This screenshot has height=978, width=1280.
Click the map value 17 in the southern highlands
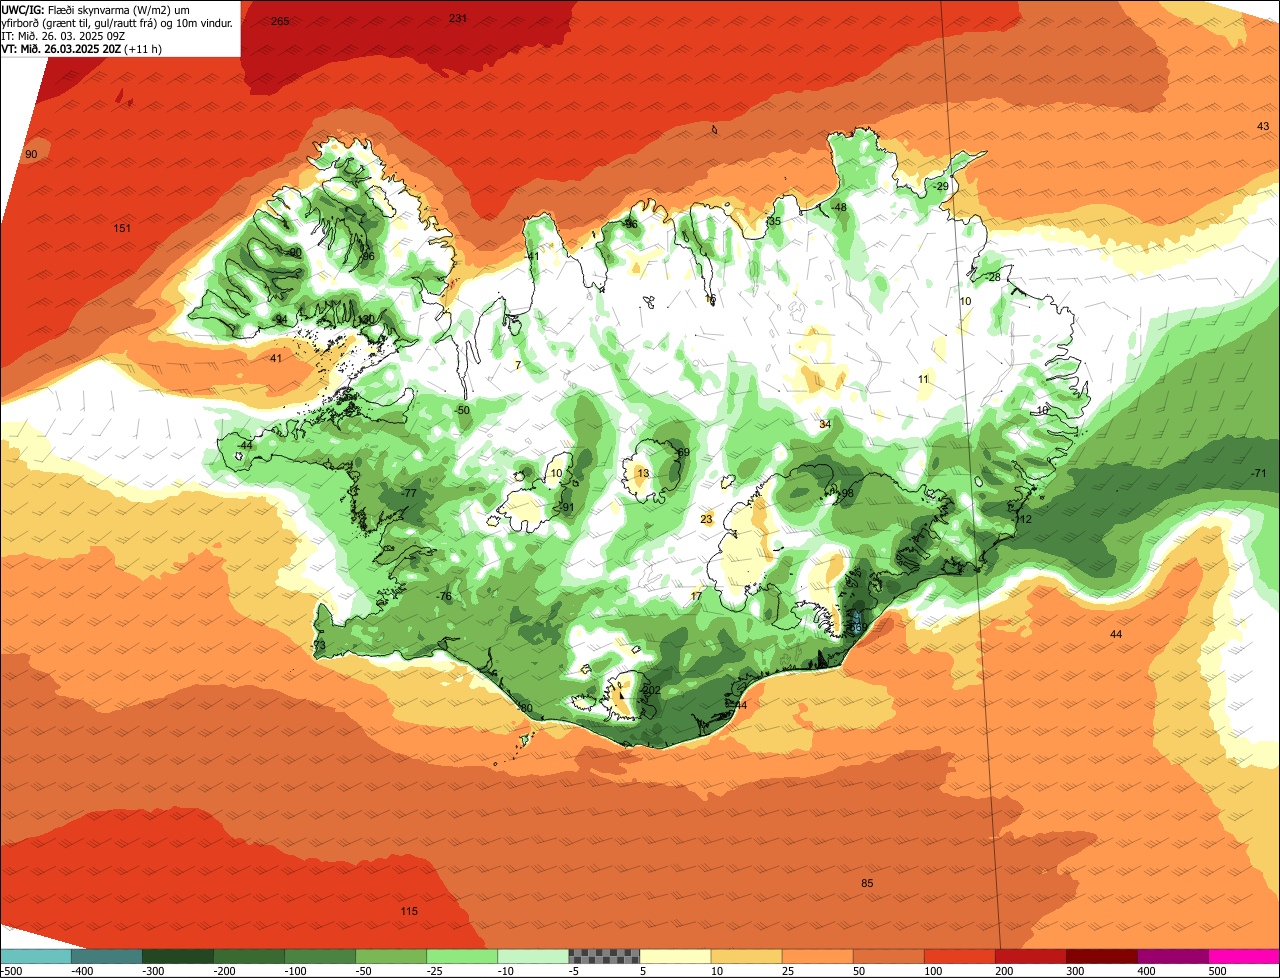[x=697, y=596]
